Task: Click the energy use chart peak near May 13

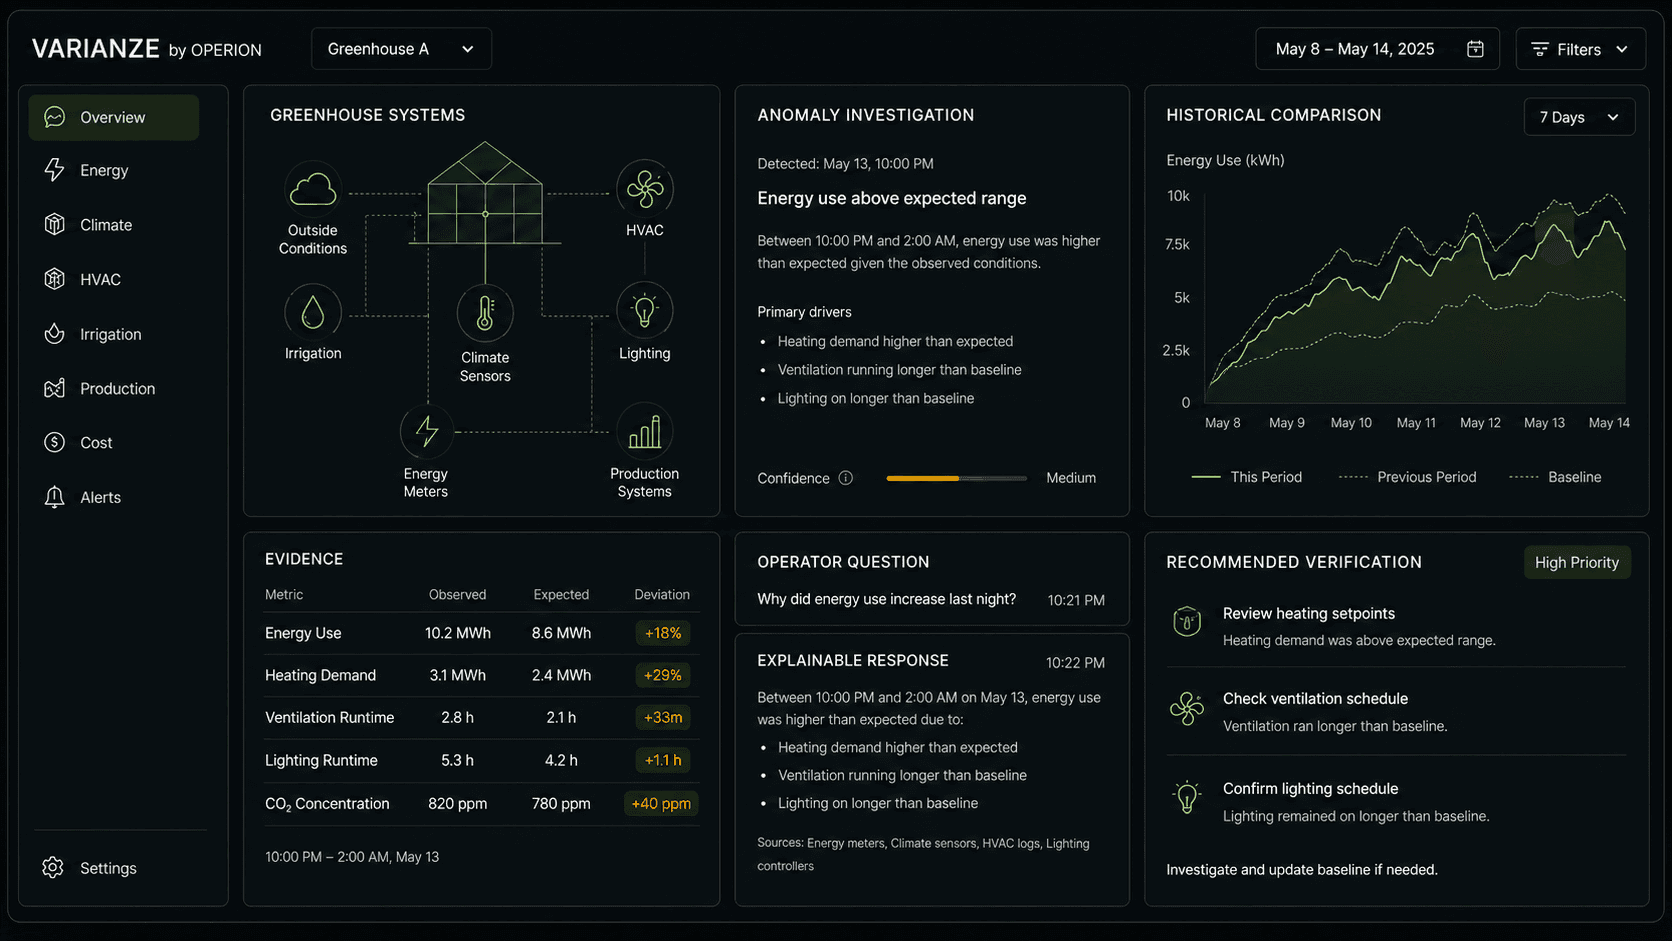Action: click(1554, 226)
